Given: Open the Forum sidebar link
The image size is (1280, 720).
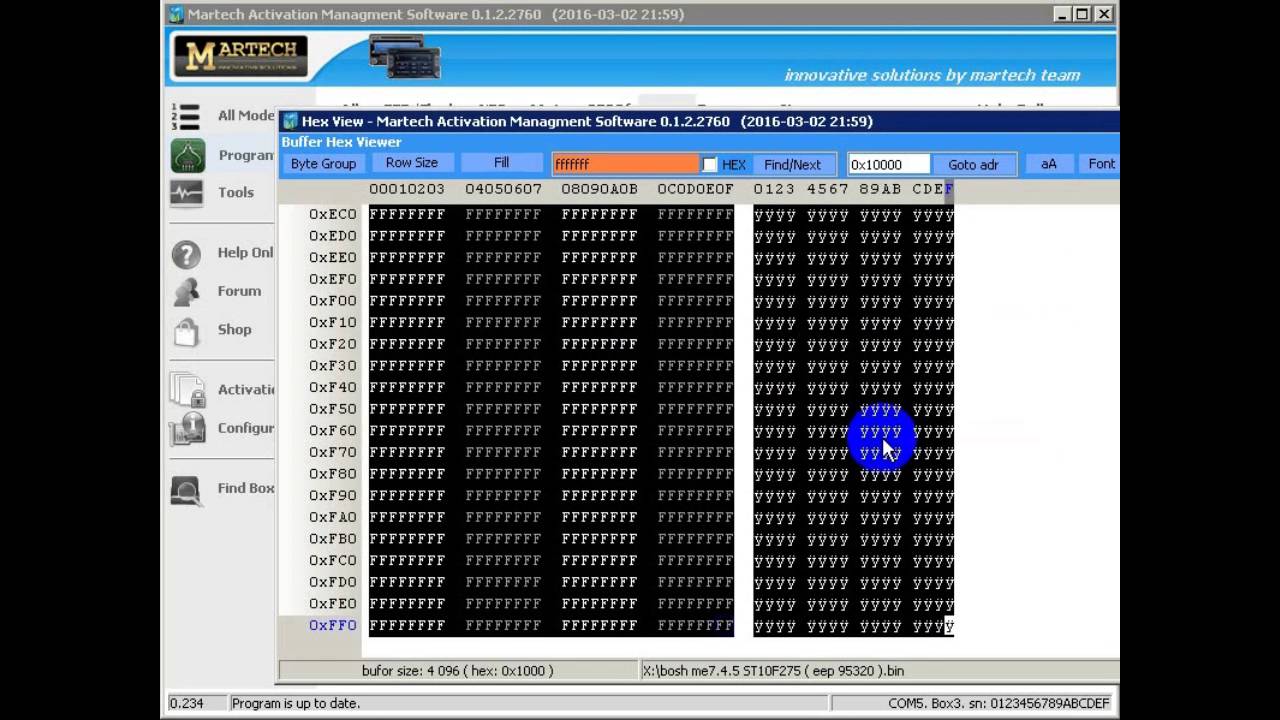Looking at the screenshot, I should click(239, 291).
